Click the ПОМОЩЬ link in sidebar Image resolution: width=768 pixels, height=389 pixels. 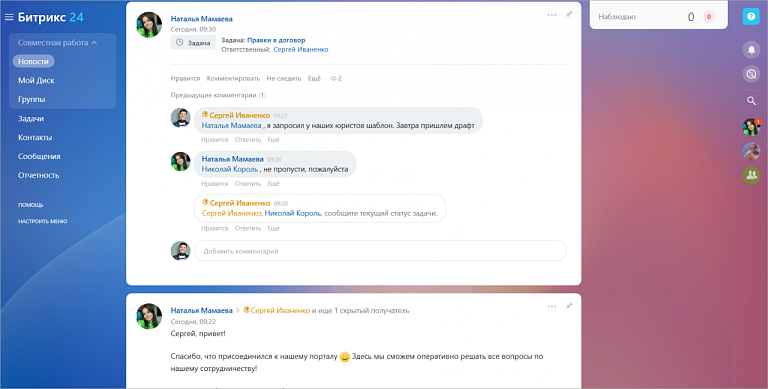pyautogui.click(x=31, y=205)
